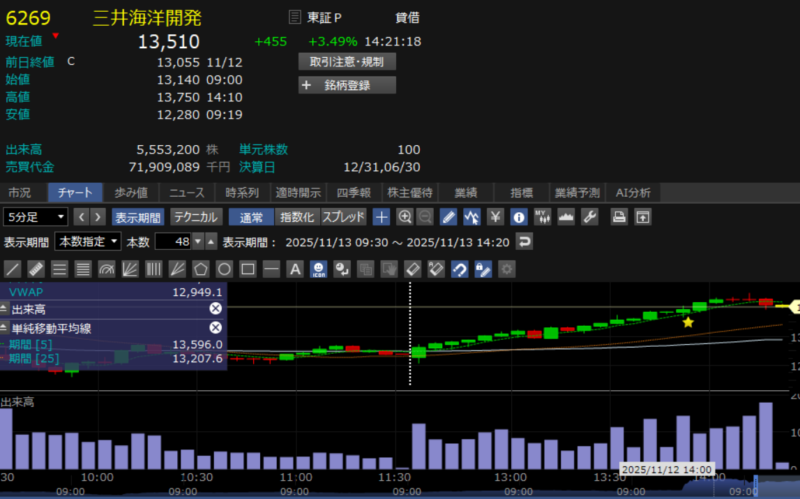
Task: Toggle the 指数化 chart mode
Action: [296, 217]
